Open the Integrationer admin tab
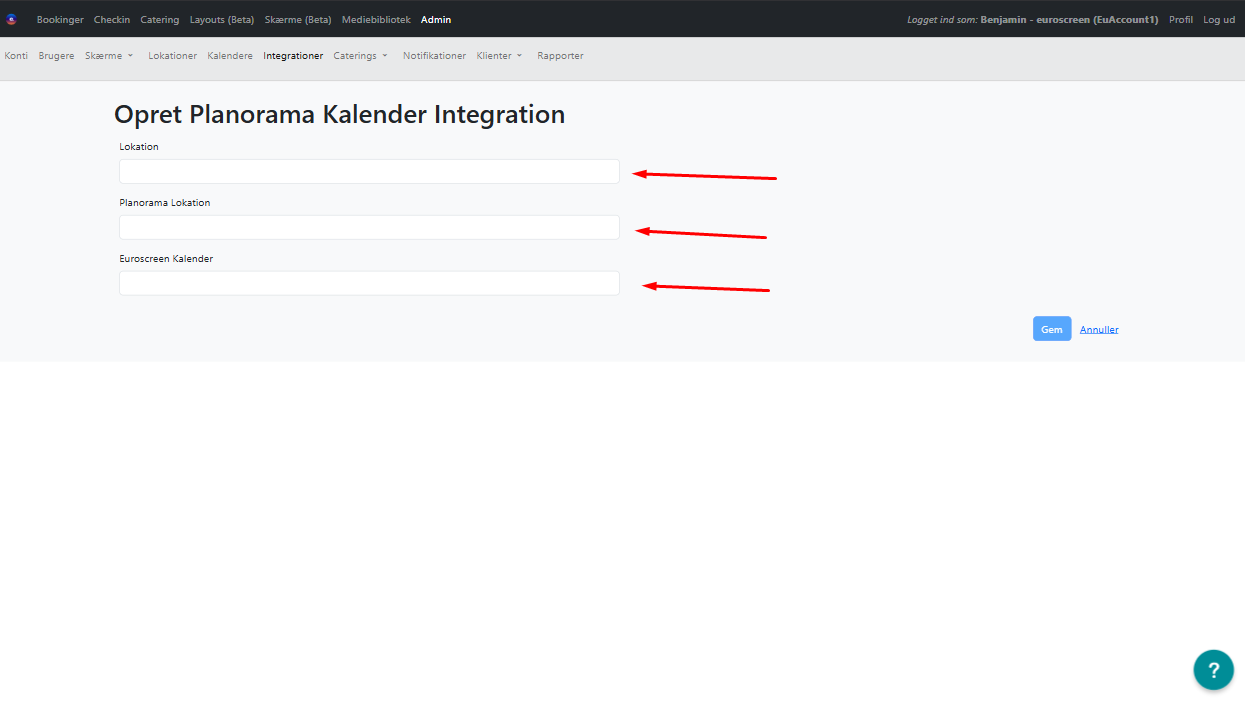The image size is (1245, 702). [293, 56]
